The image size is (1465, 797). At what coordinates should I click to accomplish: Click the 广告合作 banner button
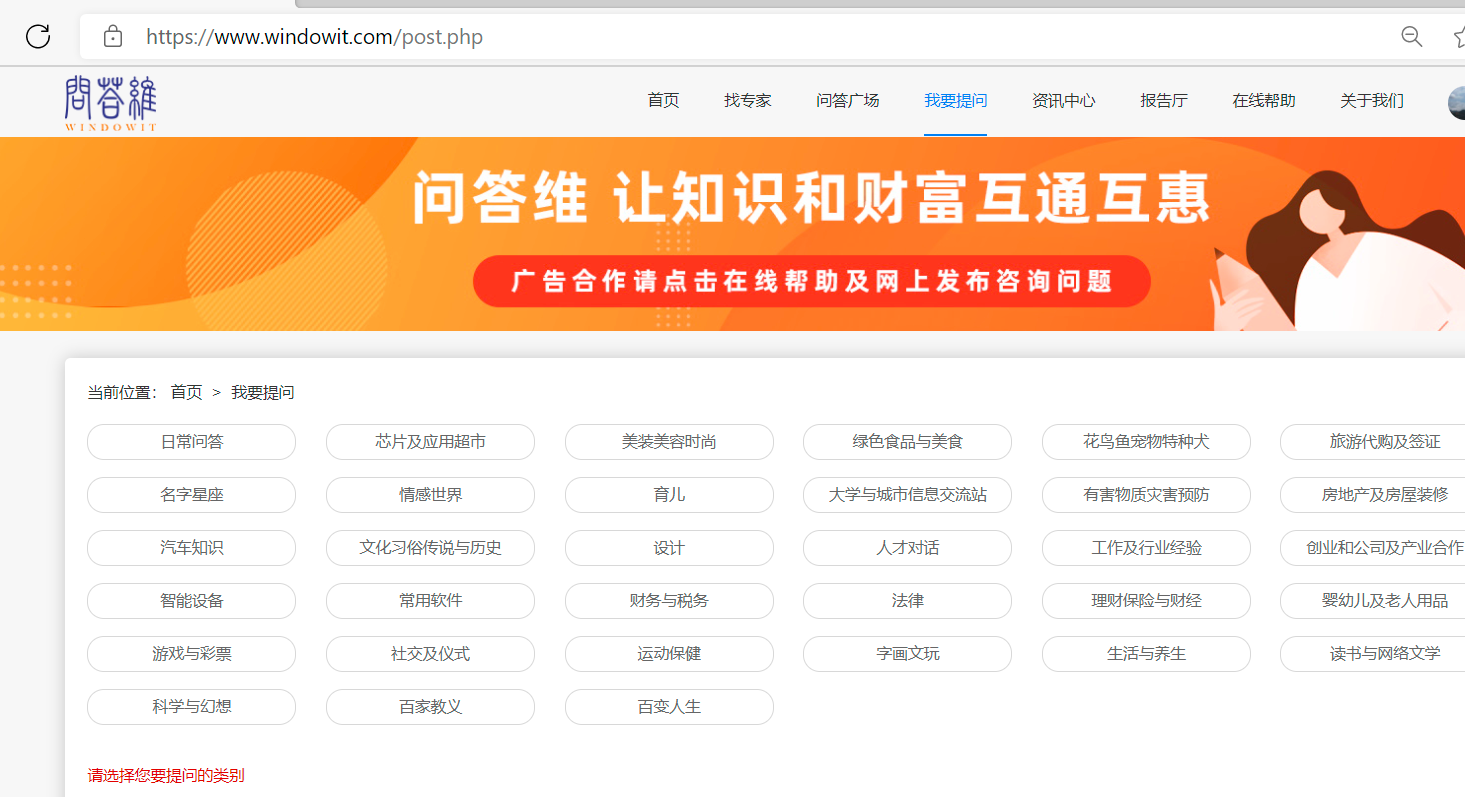pos(811,281)
